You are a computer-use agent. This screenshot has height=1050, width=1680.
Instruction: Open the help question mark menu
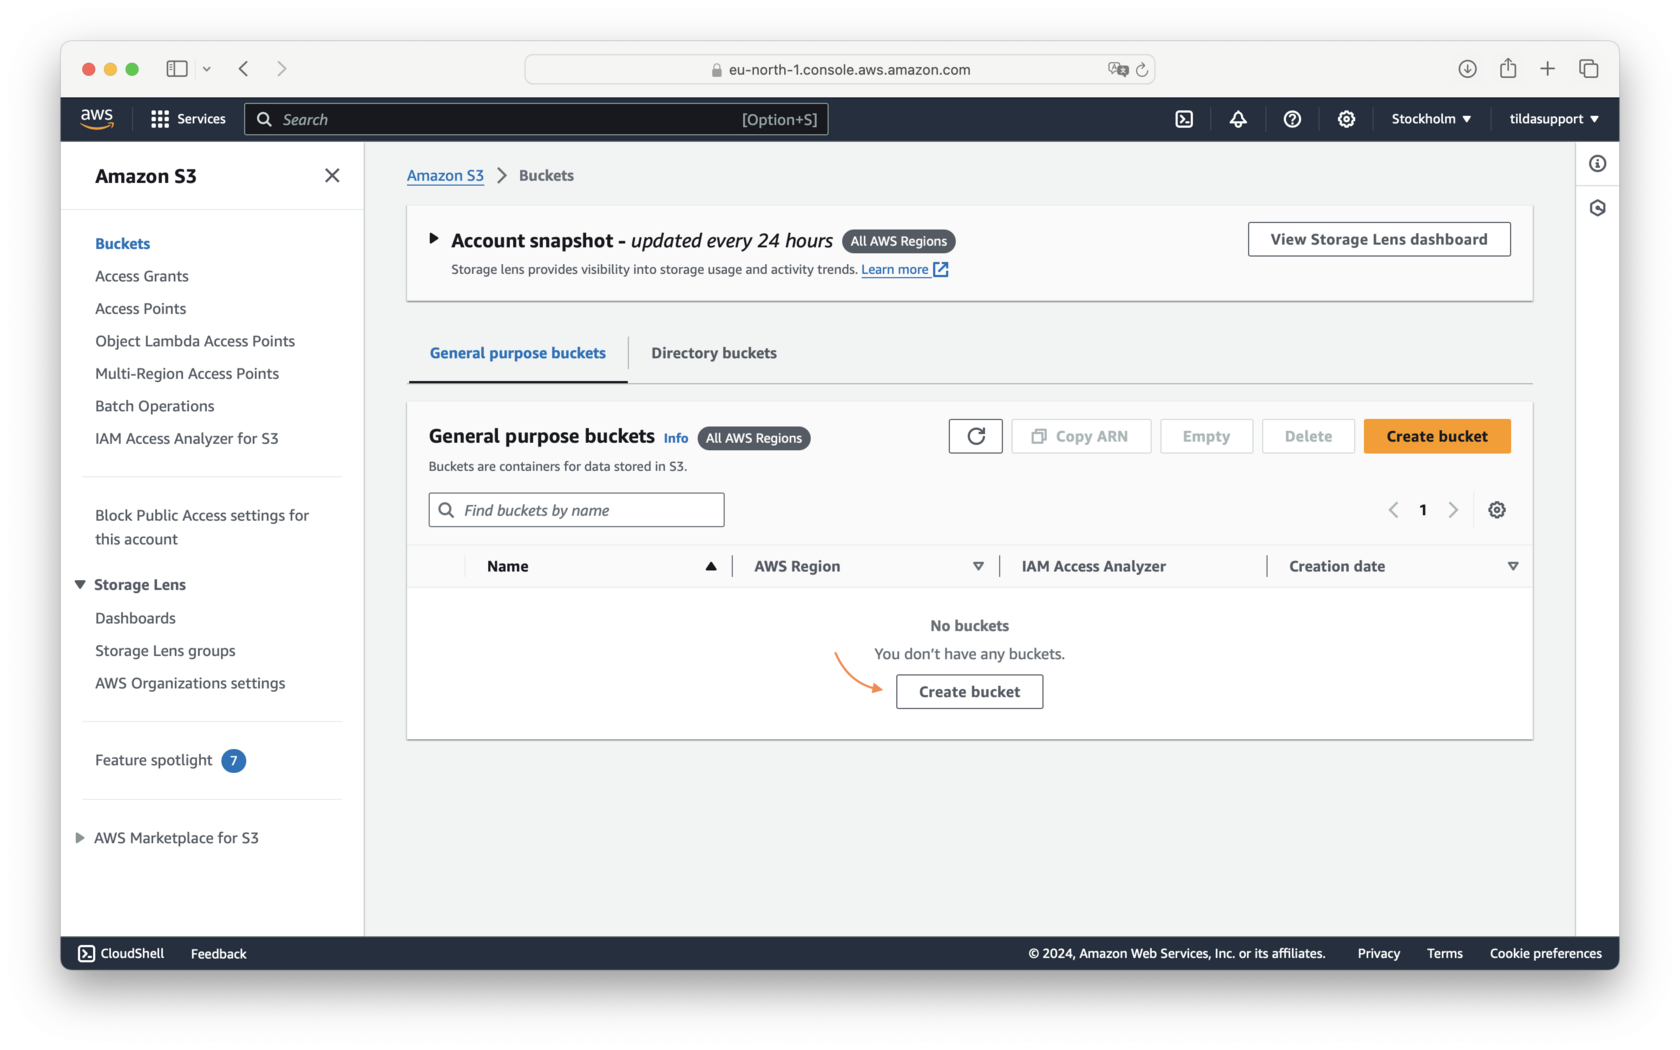click(x=1292, y=119)
